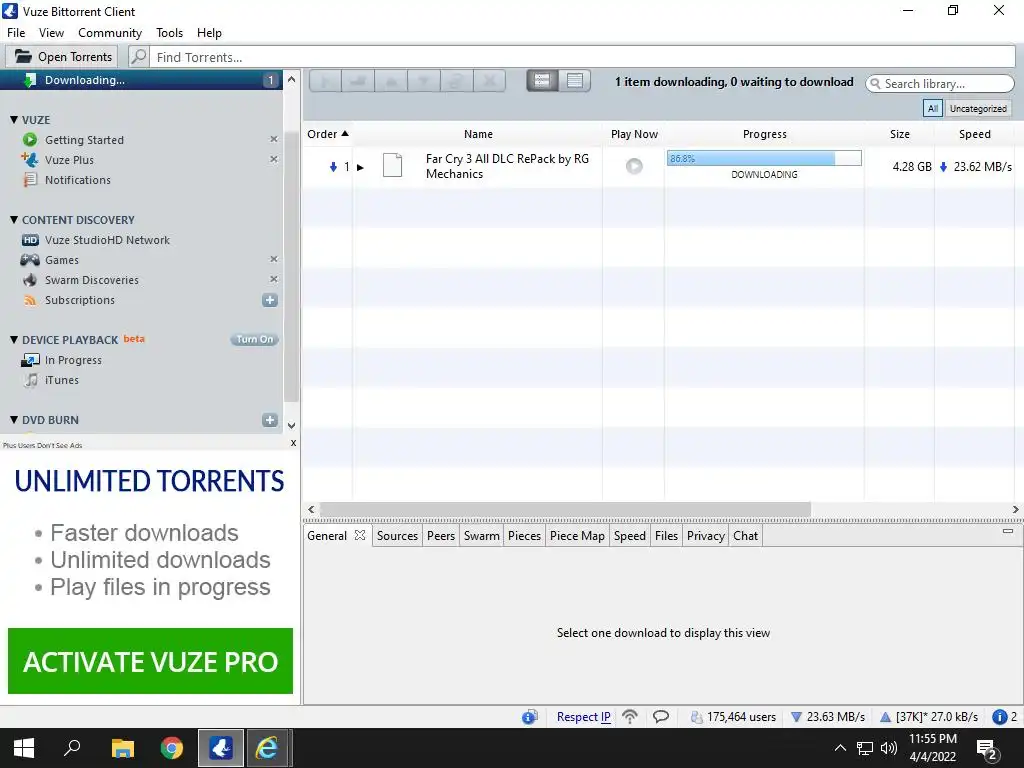Click the status bar blue info icon
1024x768 pixels.
530,717
